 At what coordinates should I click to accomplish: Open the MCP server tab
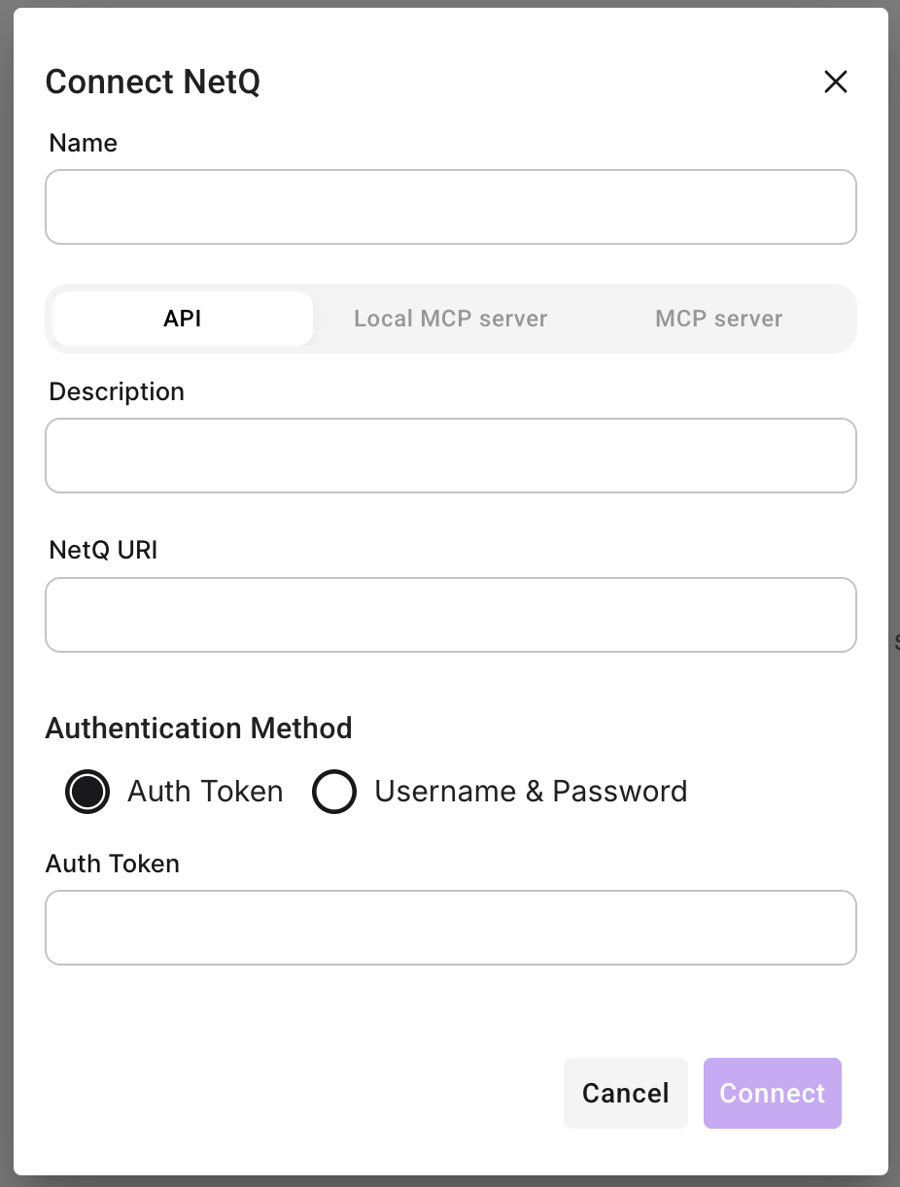(x=718, y=319)
